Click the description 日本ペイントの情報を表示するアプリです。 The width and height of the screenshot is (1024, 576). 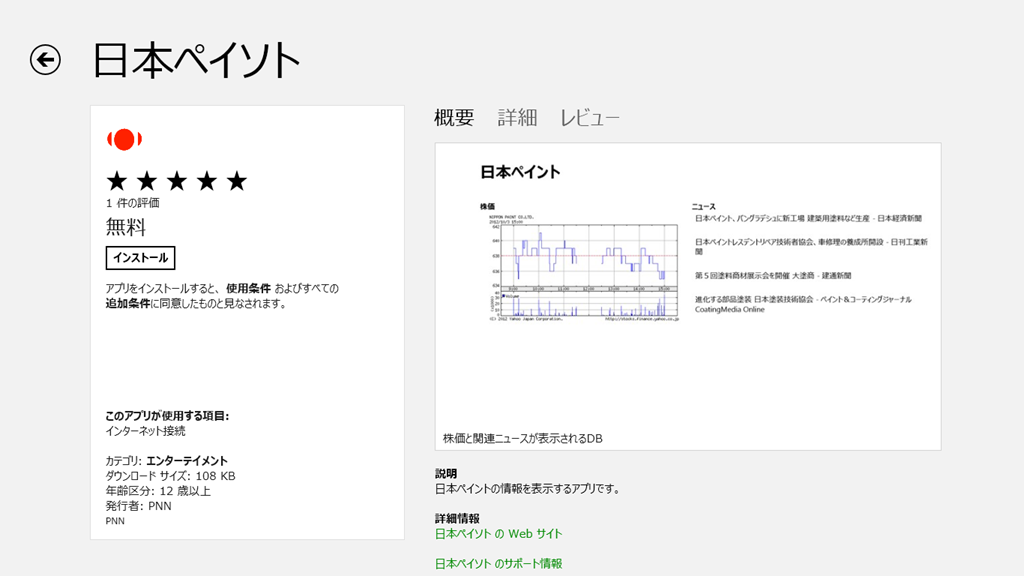coord(528,488)
